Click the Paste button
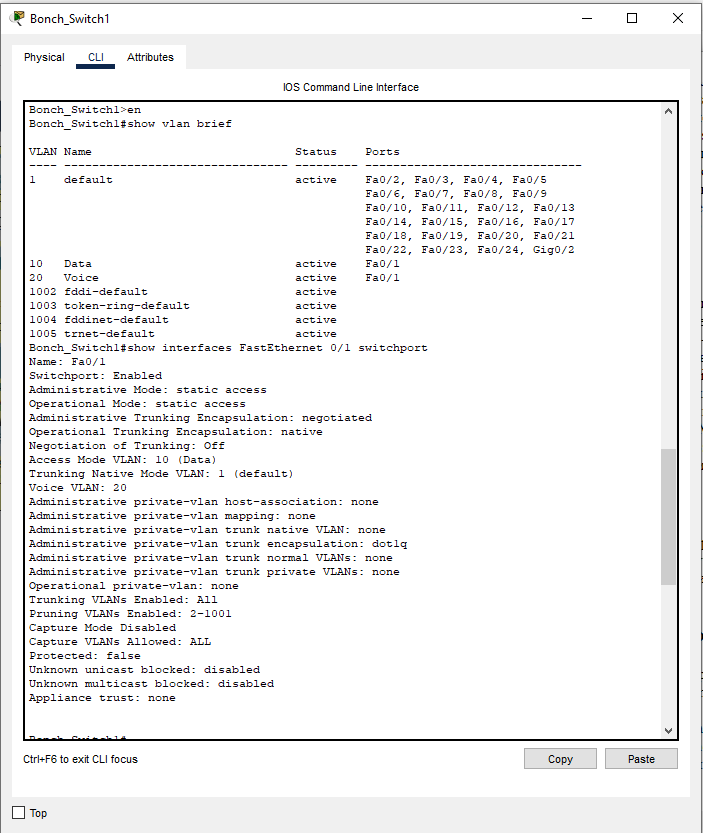This screenshot has width=703, height=833. [x=641, y=759]
